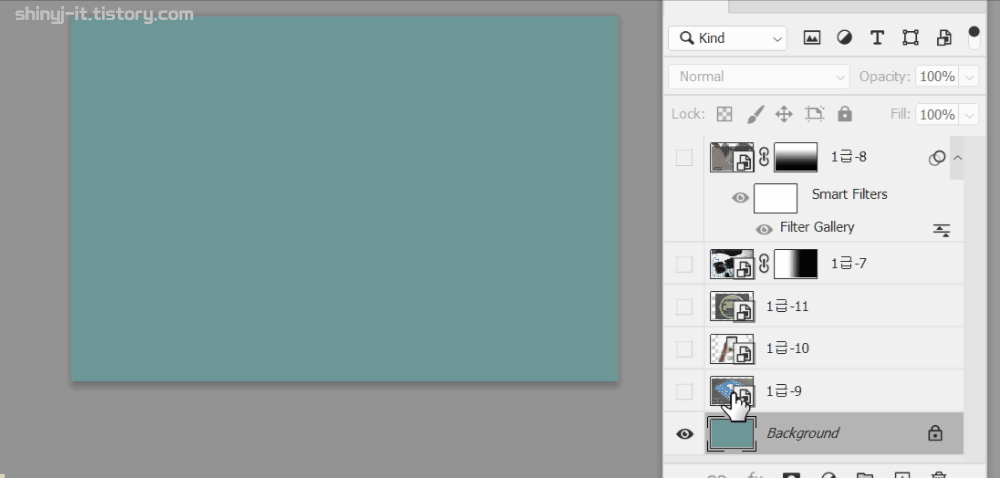Filter for adjustment layers icon
The height and width of the screenshot is (478, 1000).
point(844,38)
